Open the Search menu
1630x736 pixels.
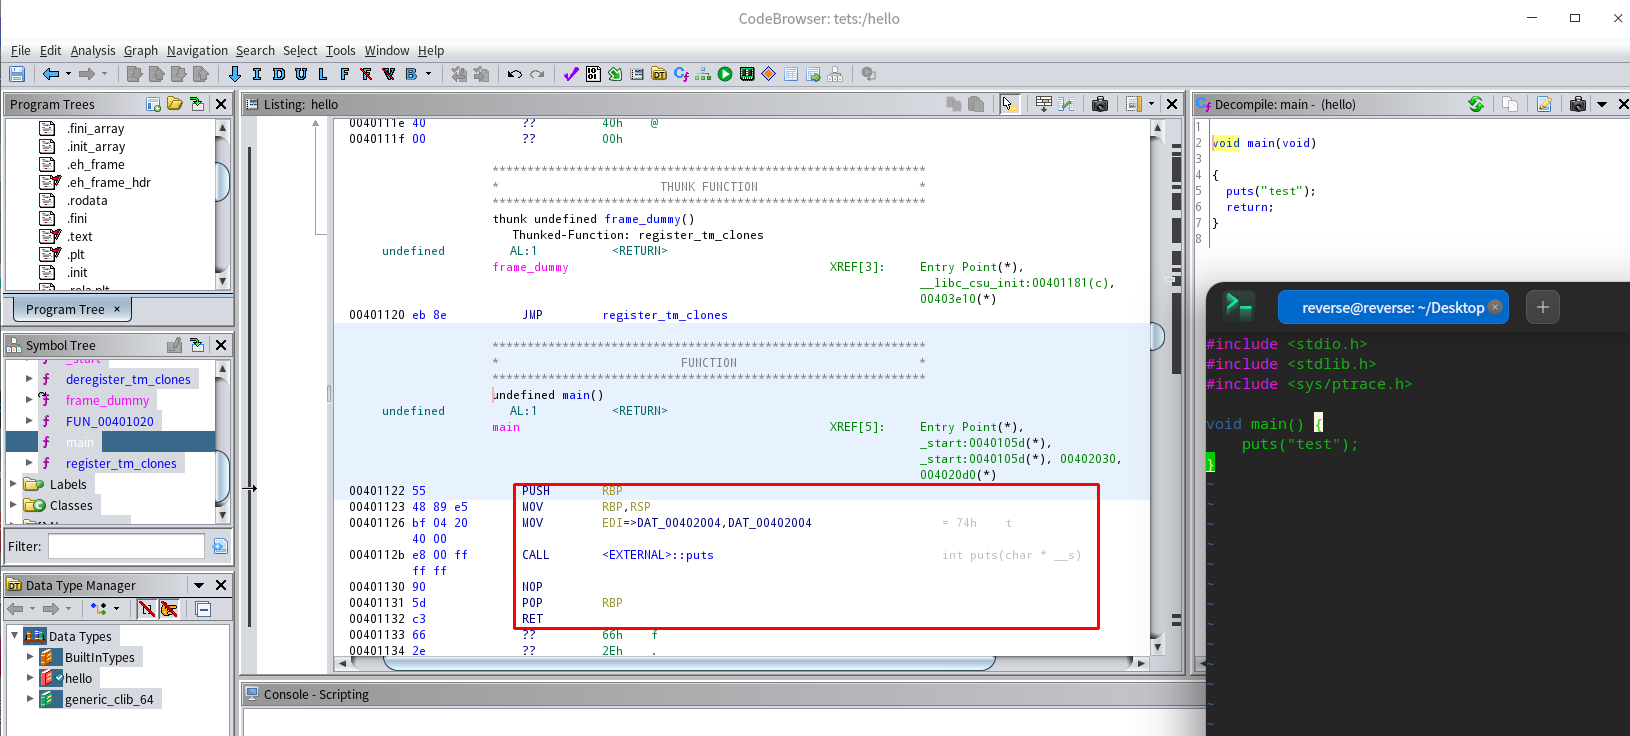click(255, 51)
